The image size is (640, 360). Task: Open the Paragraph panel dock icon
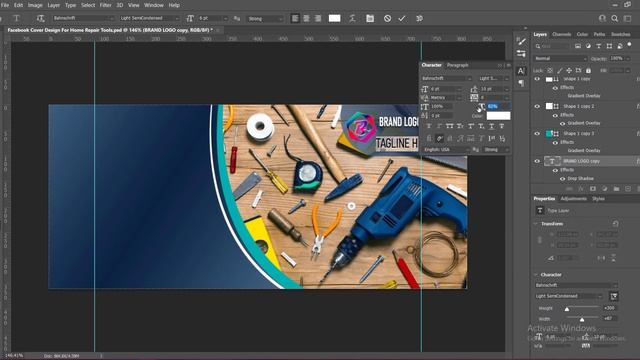[521, 83]
